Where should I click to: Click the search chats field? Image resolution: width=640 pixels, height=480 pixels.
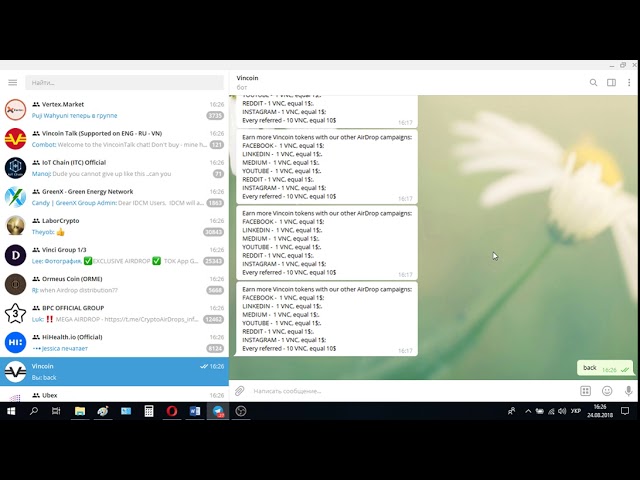point(124,82)
